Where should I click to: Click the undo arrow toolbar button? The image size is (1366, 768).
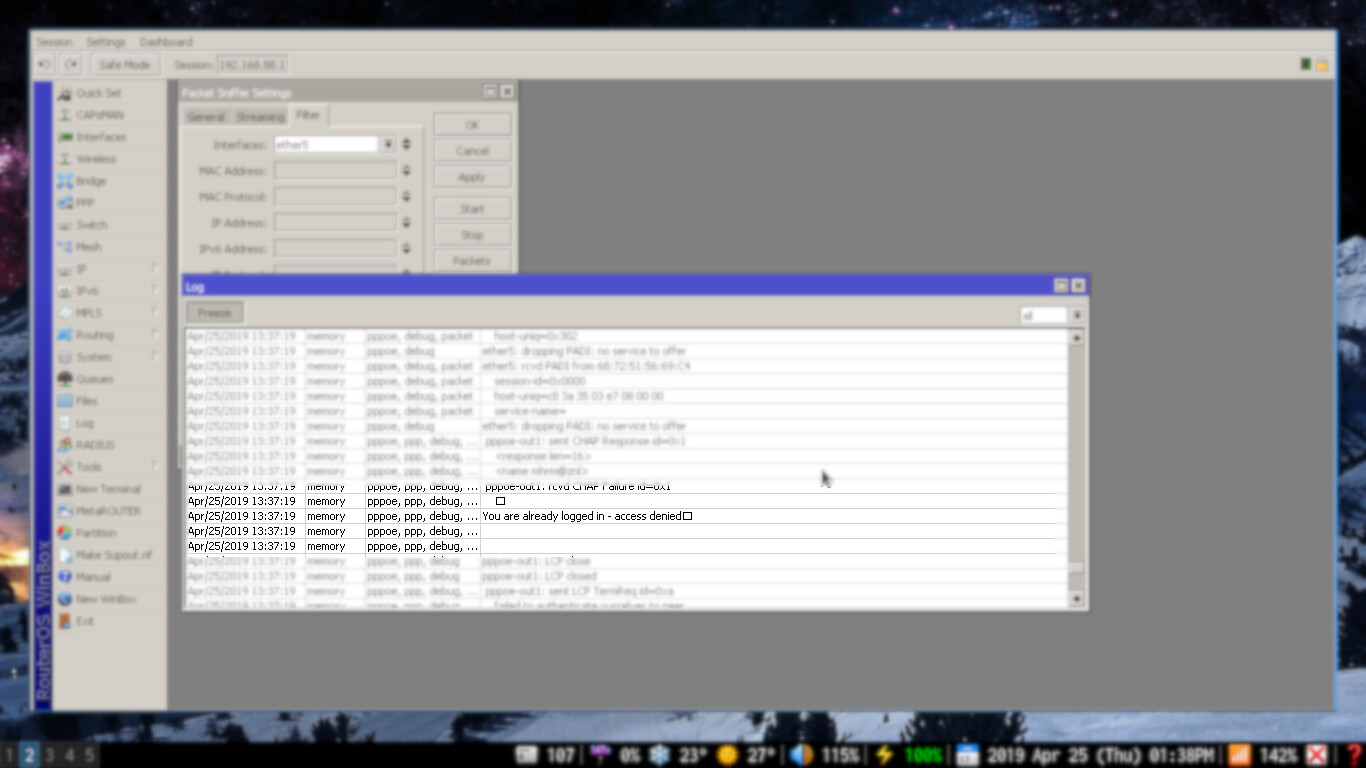[44, 64]
